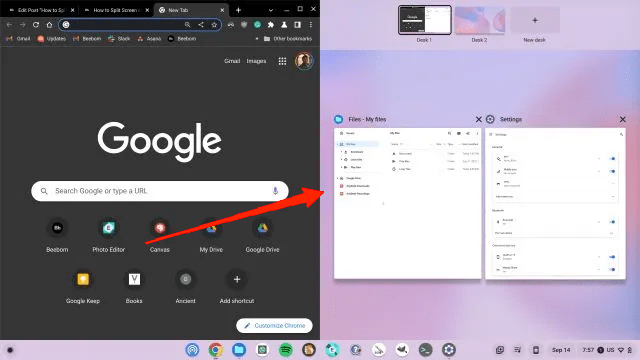Switch to the Desk 2 thumbnail
640x360 pixels.
tap(480, 20)
